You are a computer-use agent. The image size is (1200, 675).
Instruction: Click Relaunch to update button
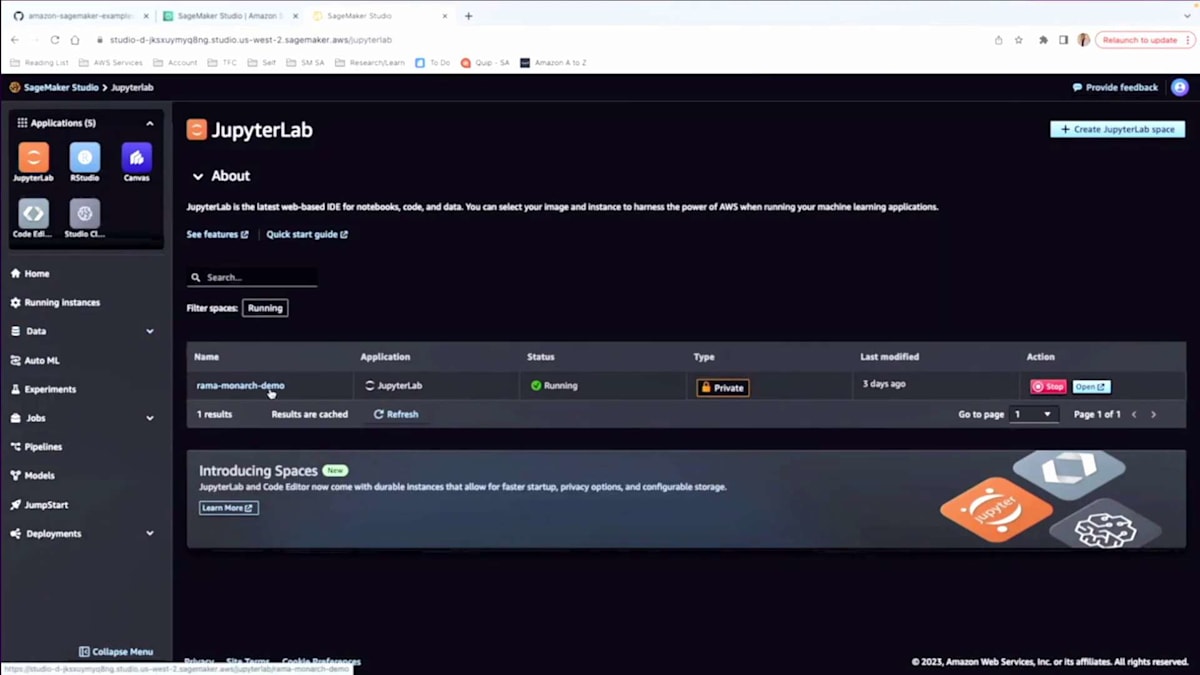[1140, 40]
